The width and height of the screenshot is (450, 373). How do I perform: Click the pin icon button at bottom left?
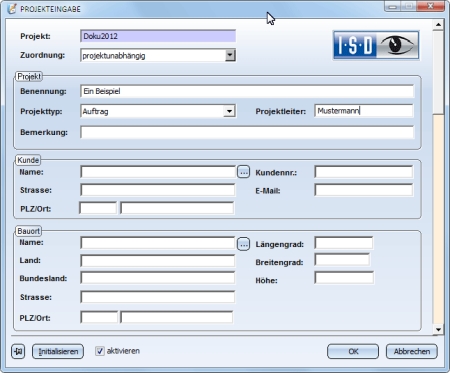(x=18, y=351)
